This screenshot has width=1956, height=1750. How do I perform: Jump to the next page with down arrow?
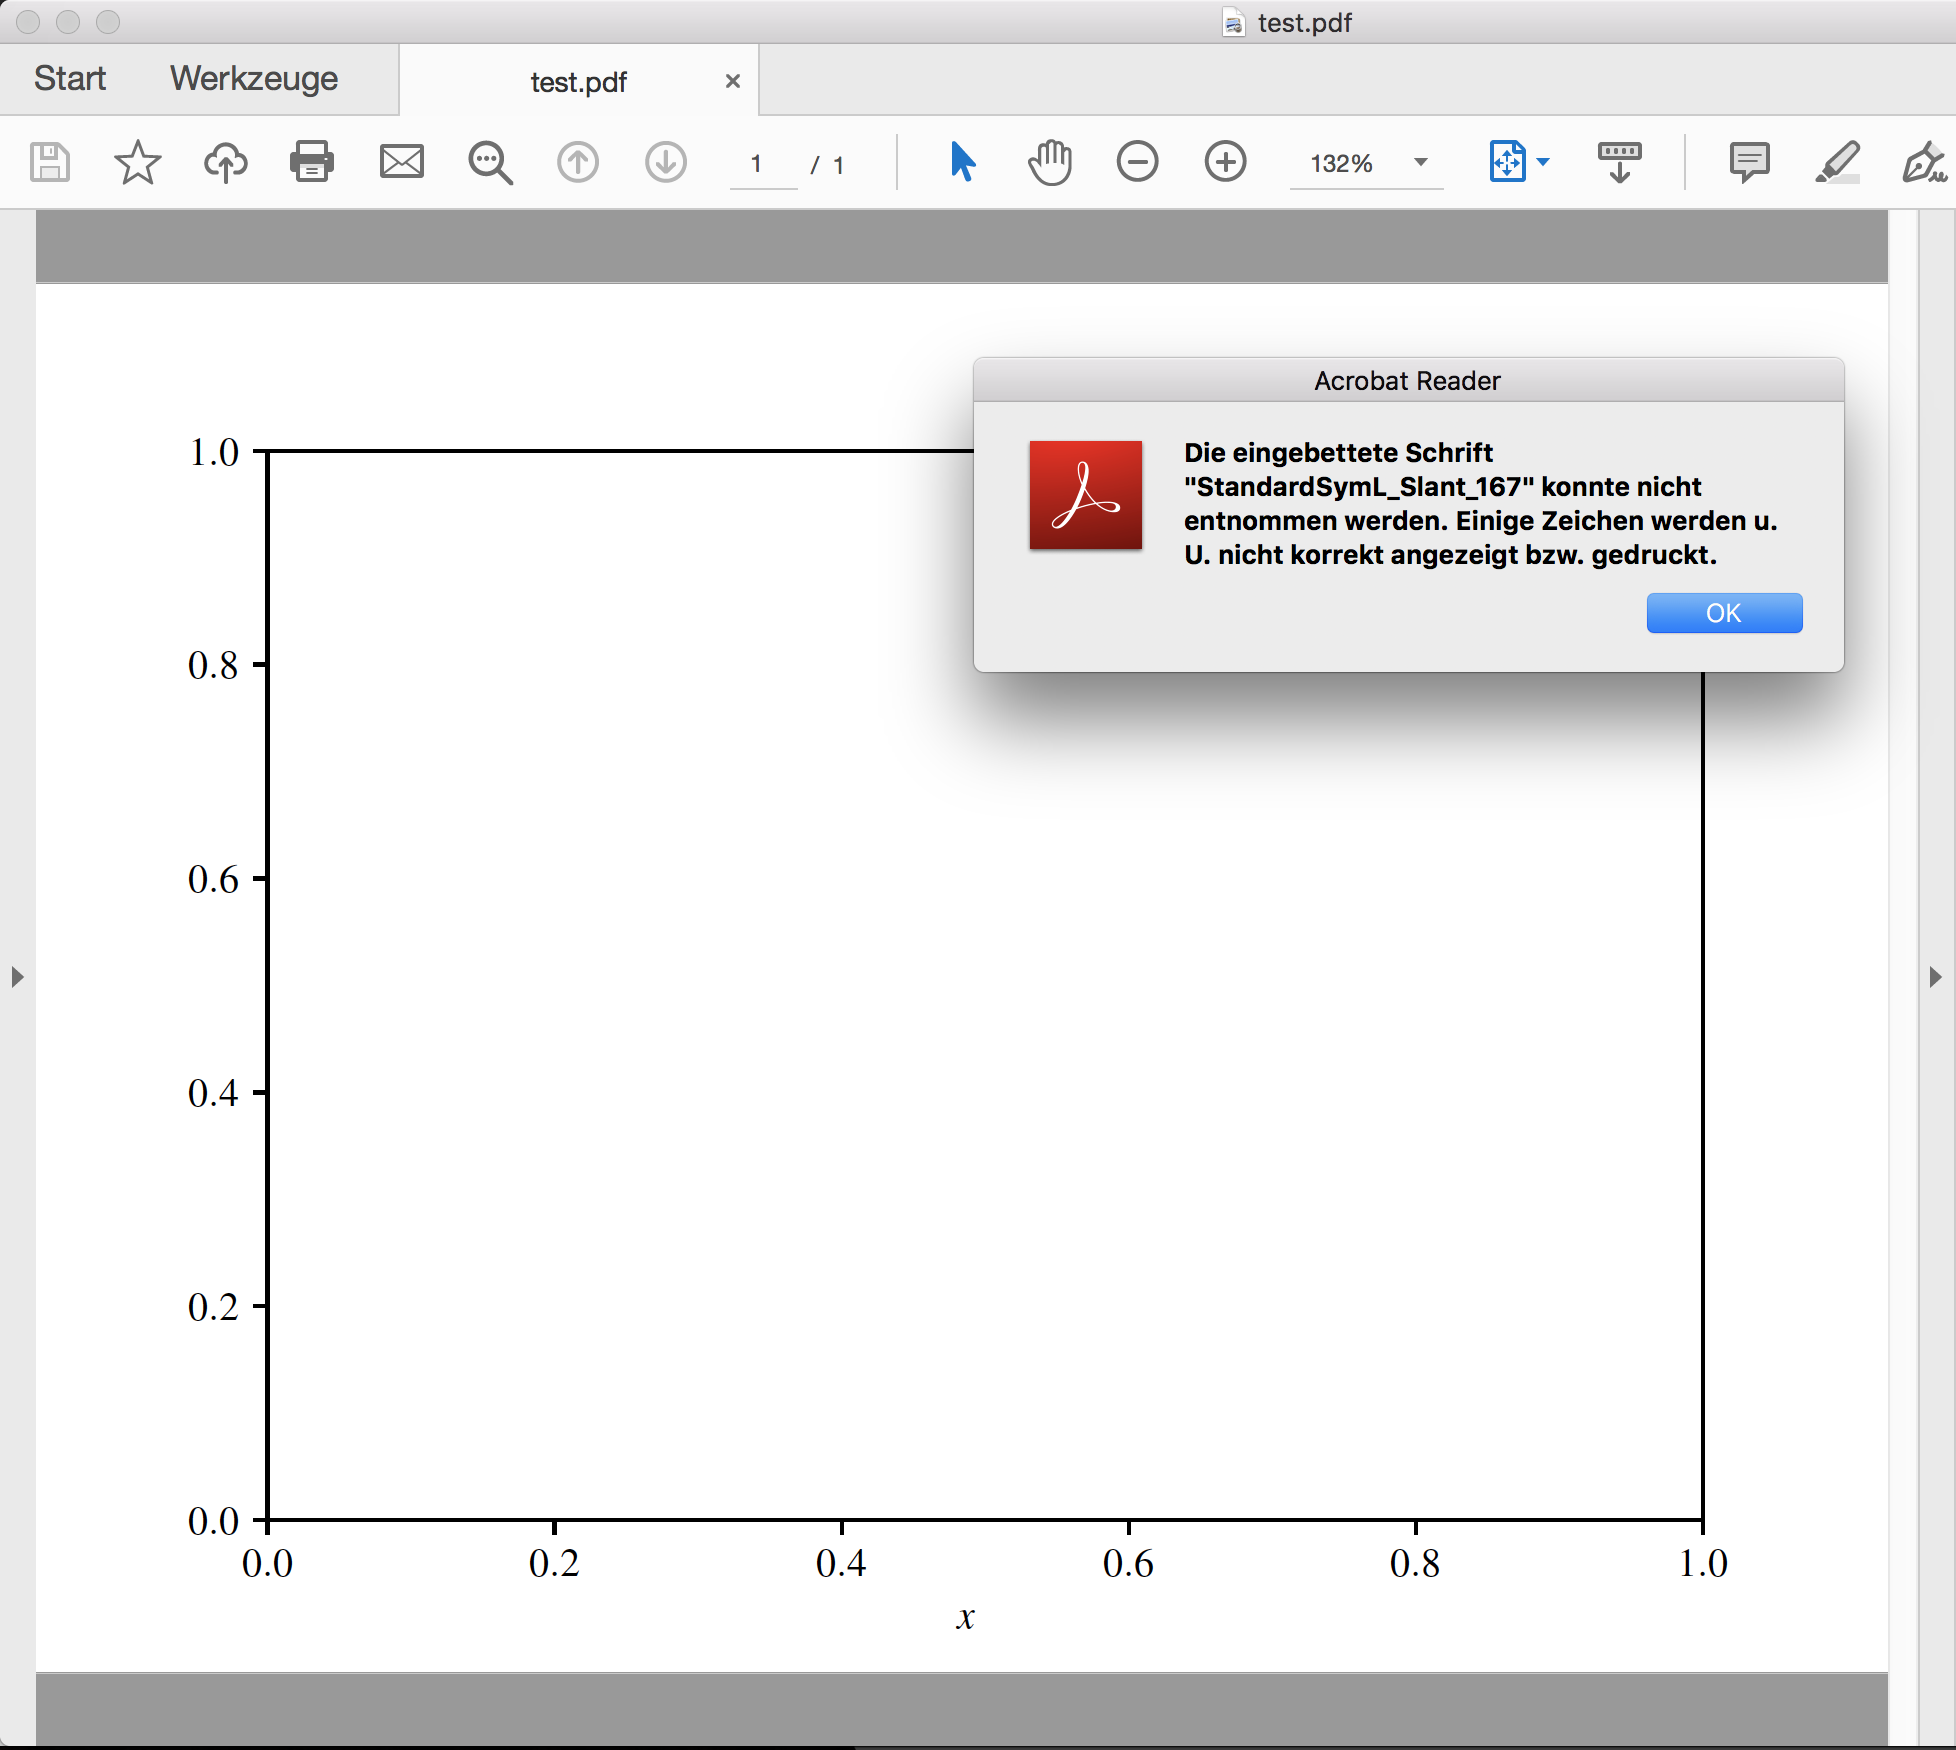666,162
